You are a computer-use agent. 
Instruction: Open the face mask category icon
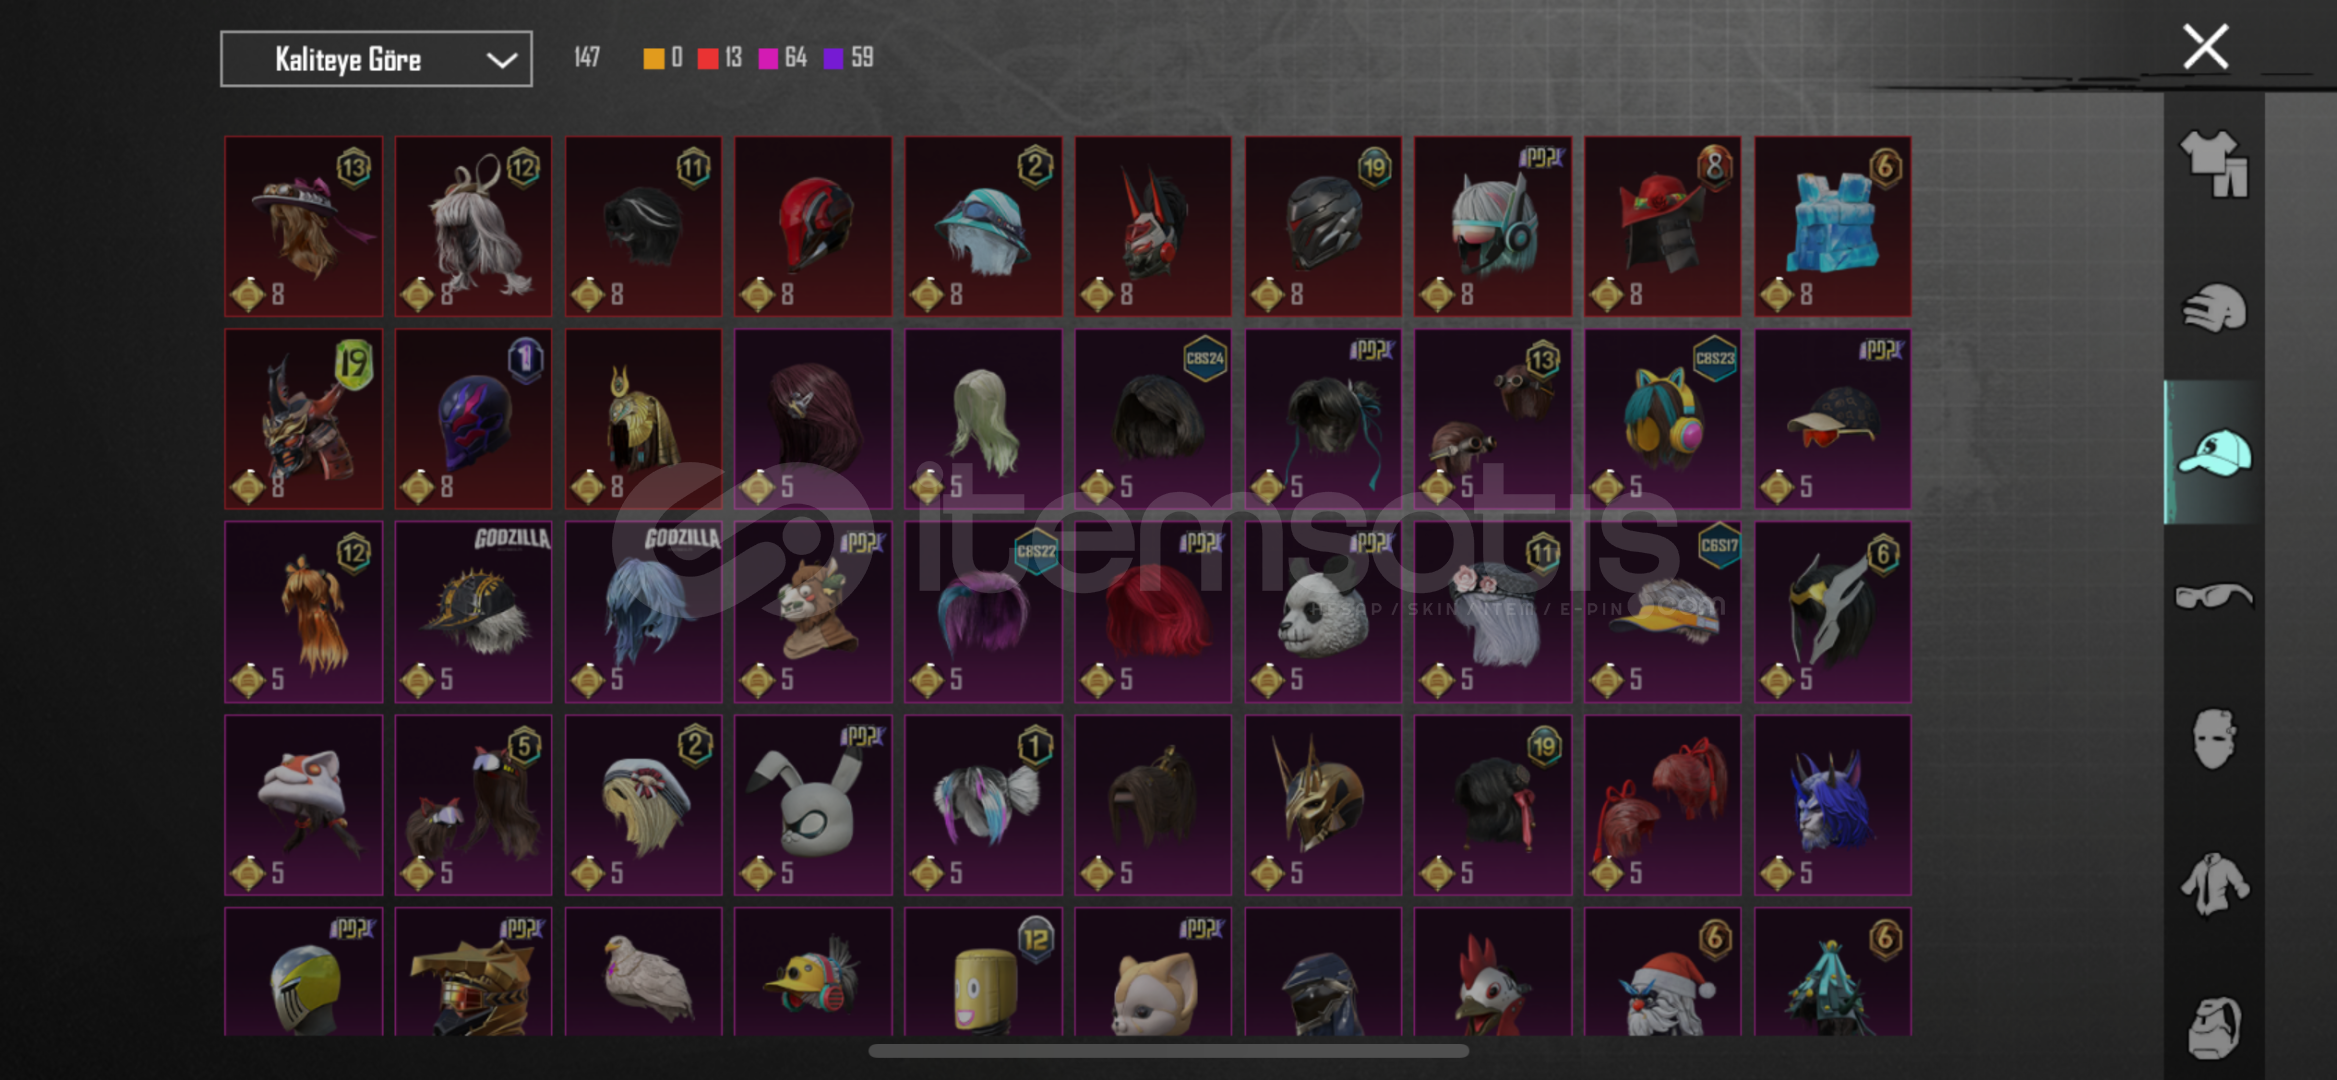pos(2214,740)
